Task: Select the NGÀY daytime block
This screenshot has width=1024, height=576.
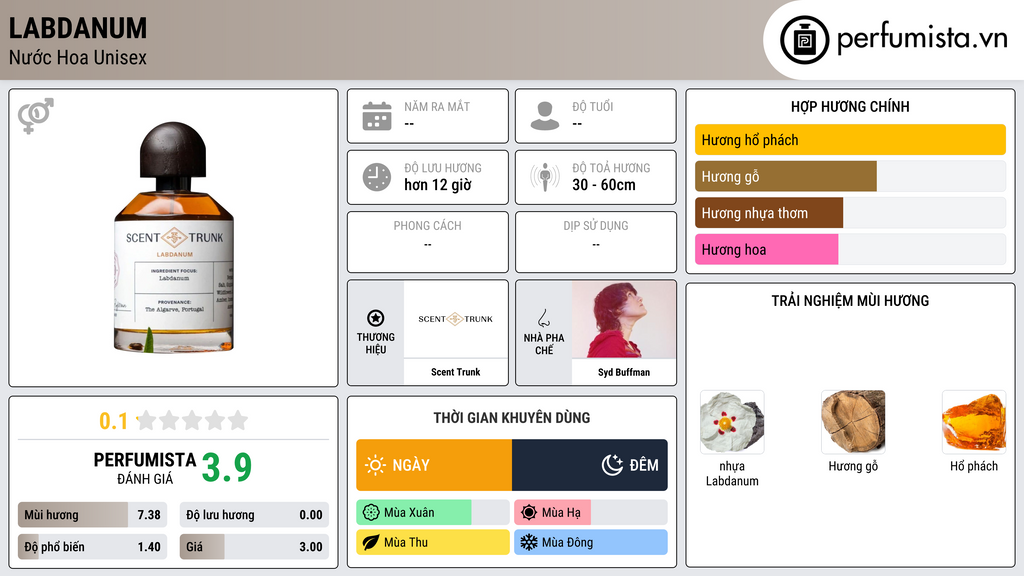Action: [x=434, y=465]
